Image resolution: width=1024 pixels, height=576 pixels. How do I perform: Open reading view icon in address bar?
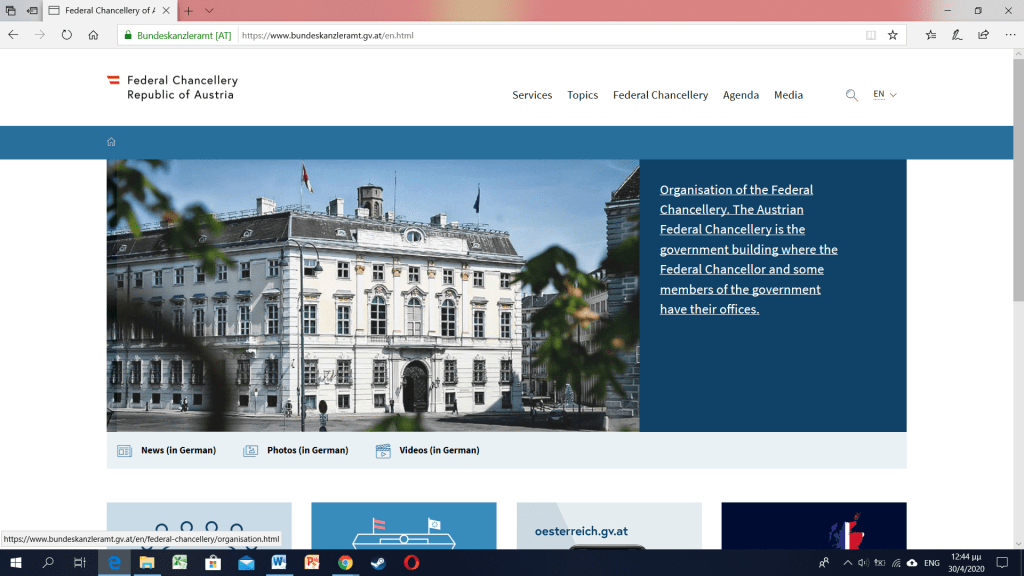871,34
